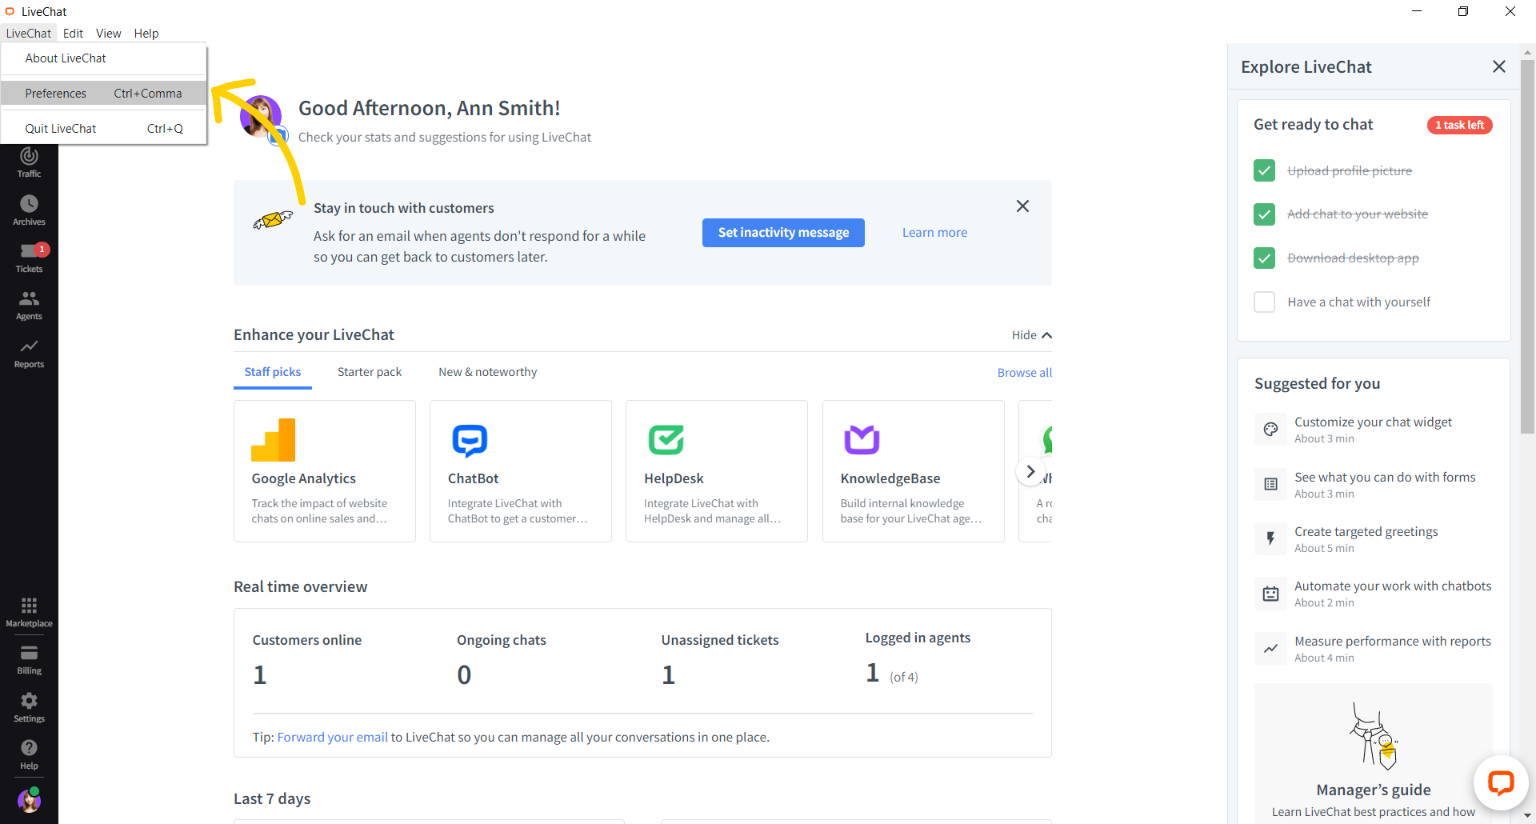This screenshot has width=1536, height=824.
Task: Open the Forward your email link
Action: point(332,737)
